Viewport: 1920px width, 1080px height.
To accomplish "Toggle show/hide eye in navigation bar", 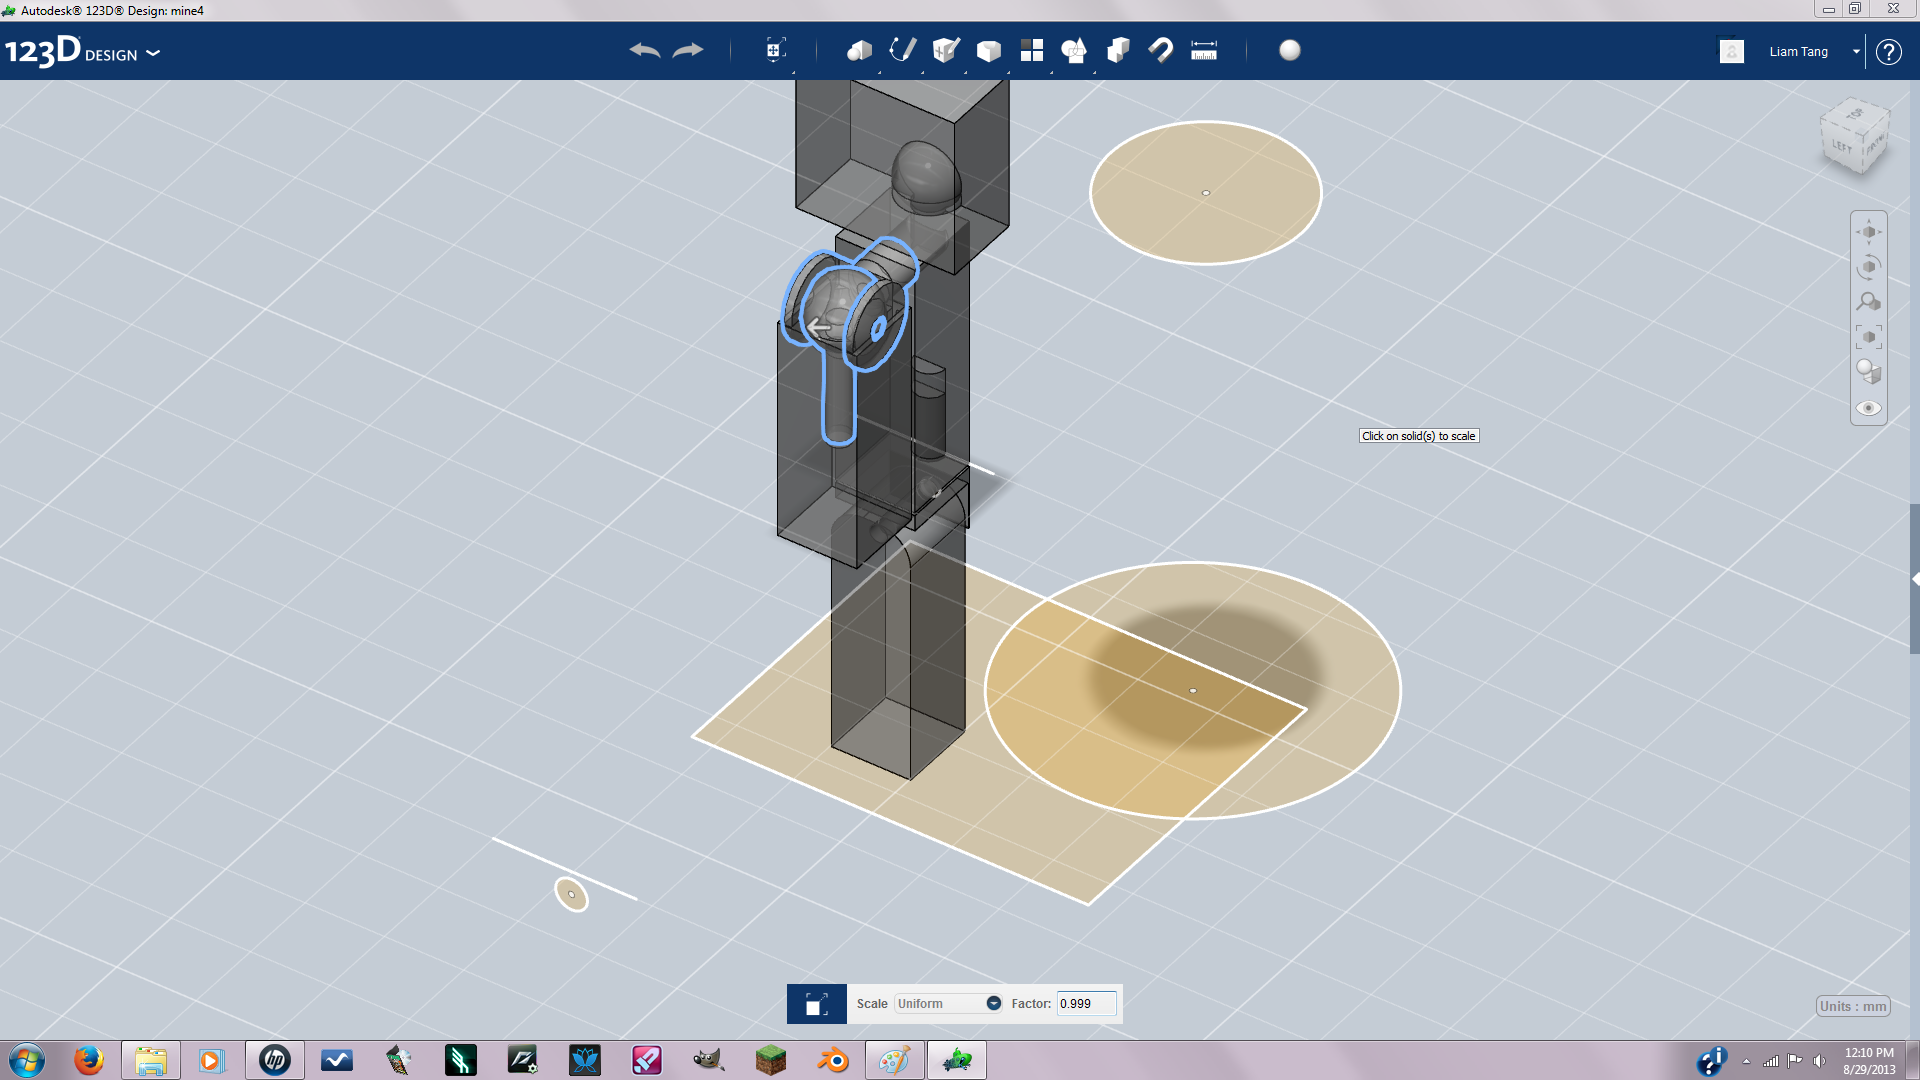I will point(1869,408).
